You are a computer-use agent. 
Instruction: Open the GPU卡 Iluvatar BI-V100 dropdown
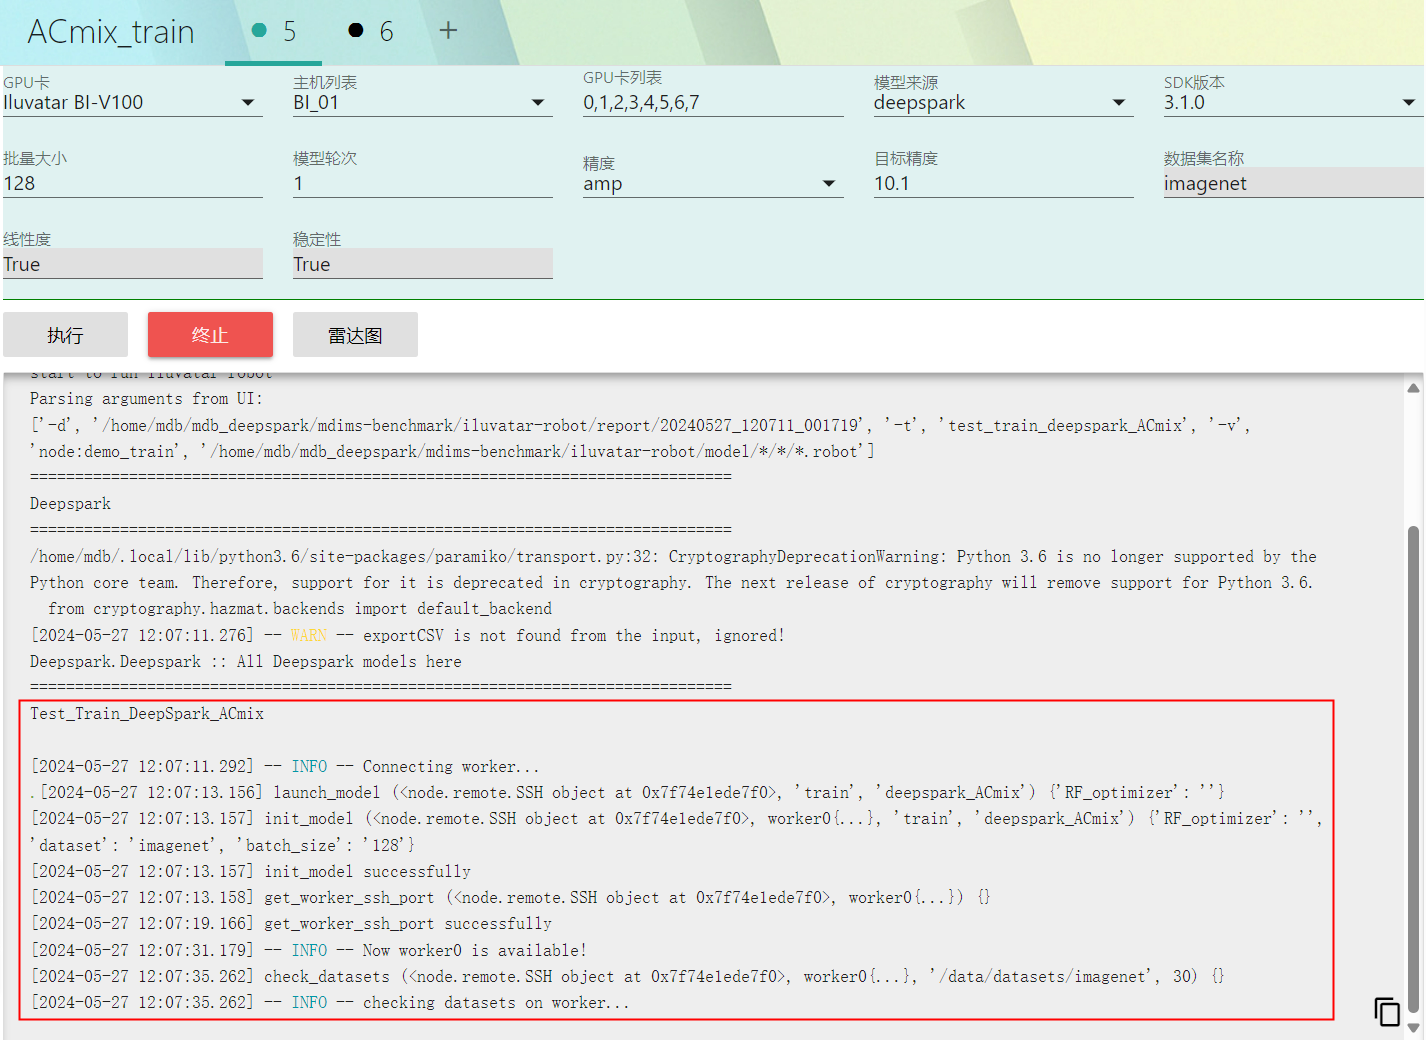coord(247,103)
